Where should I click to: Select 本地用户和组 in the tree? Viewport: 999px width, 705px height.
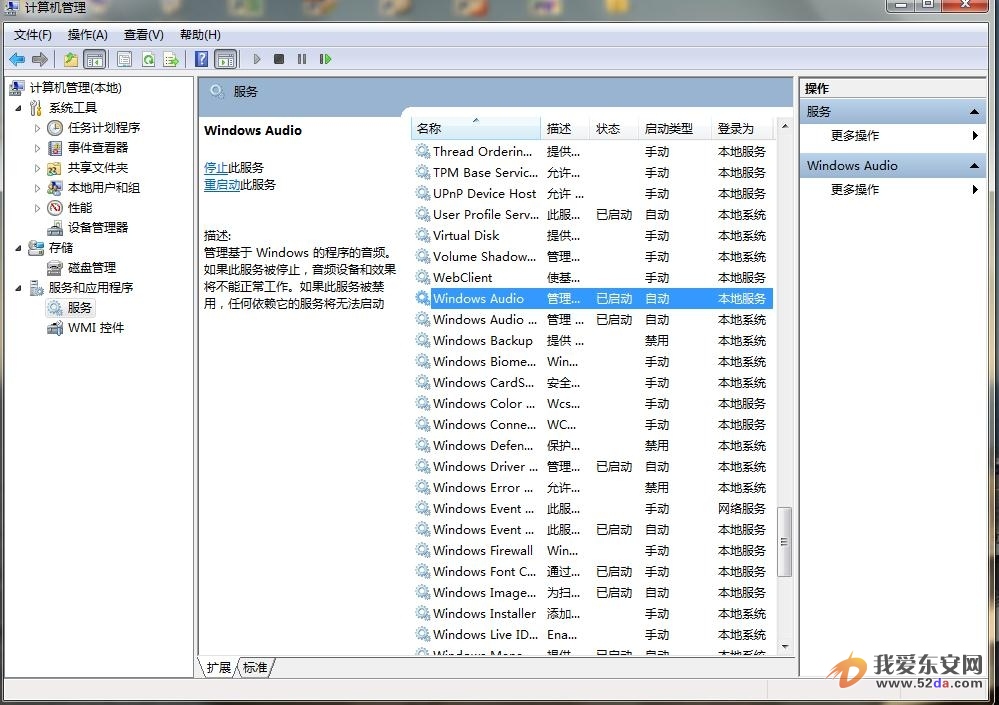coord(104,187)
